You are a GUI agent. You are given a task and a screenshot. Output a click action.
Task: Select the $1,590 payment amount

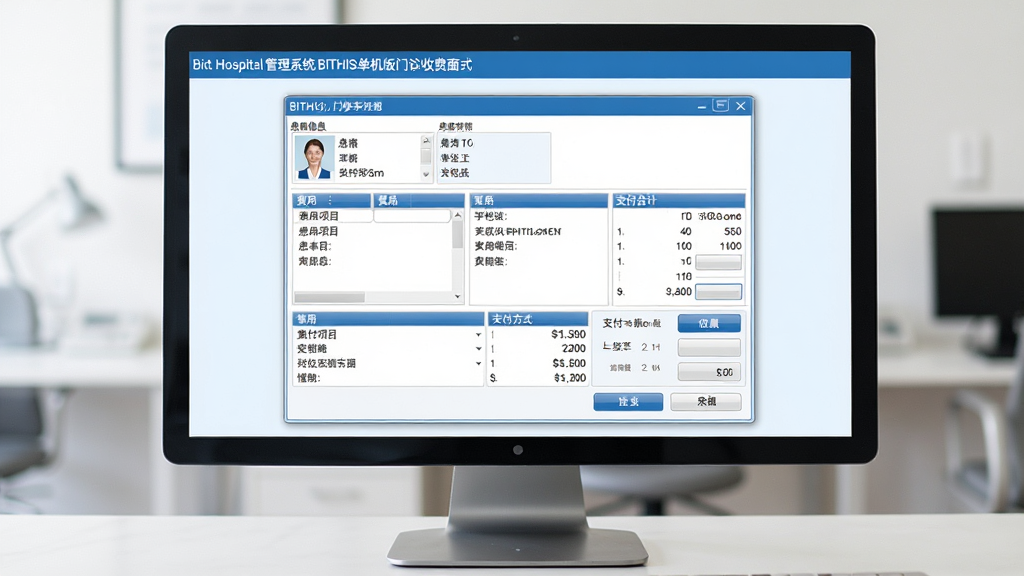point(568,334)
